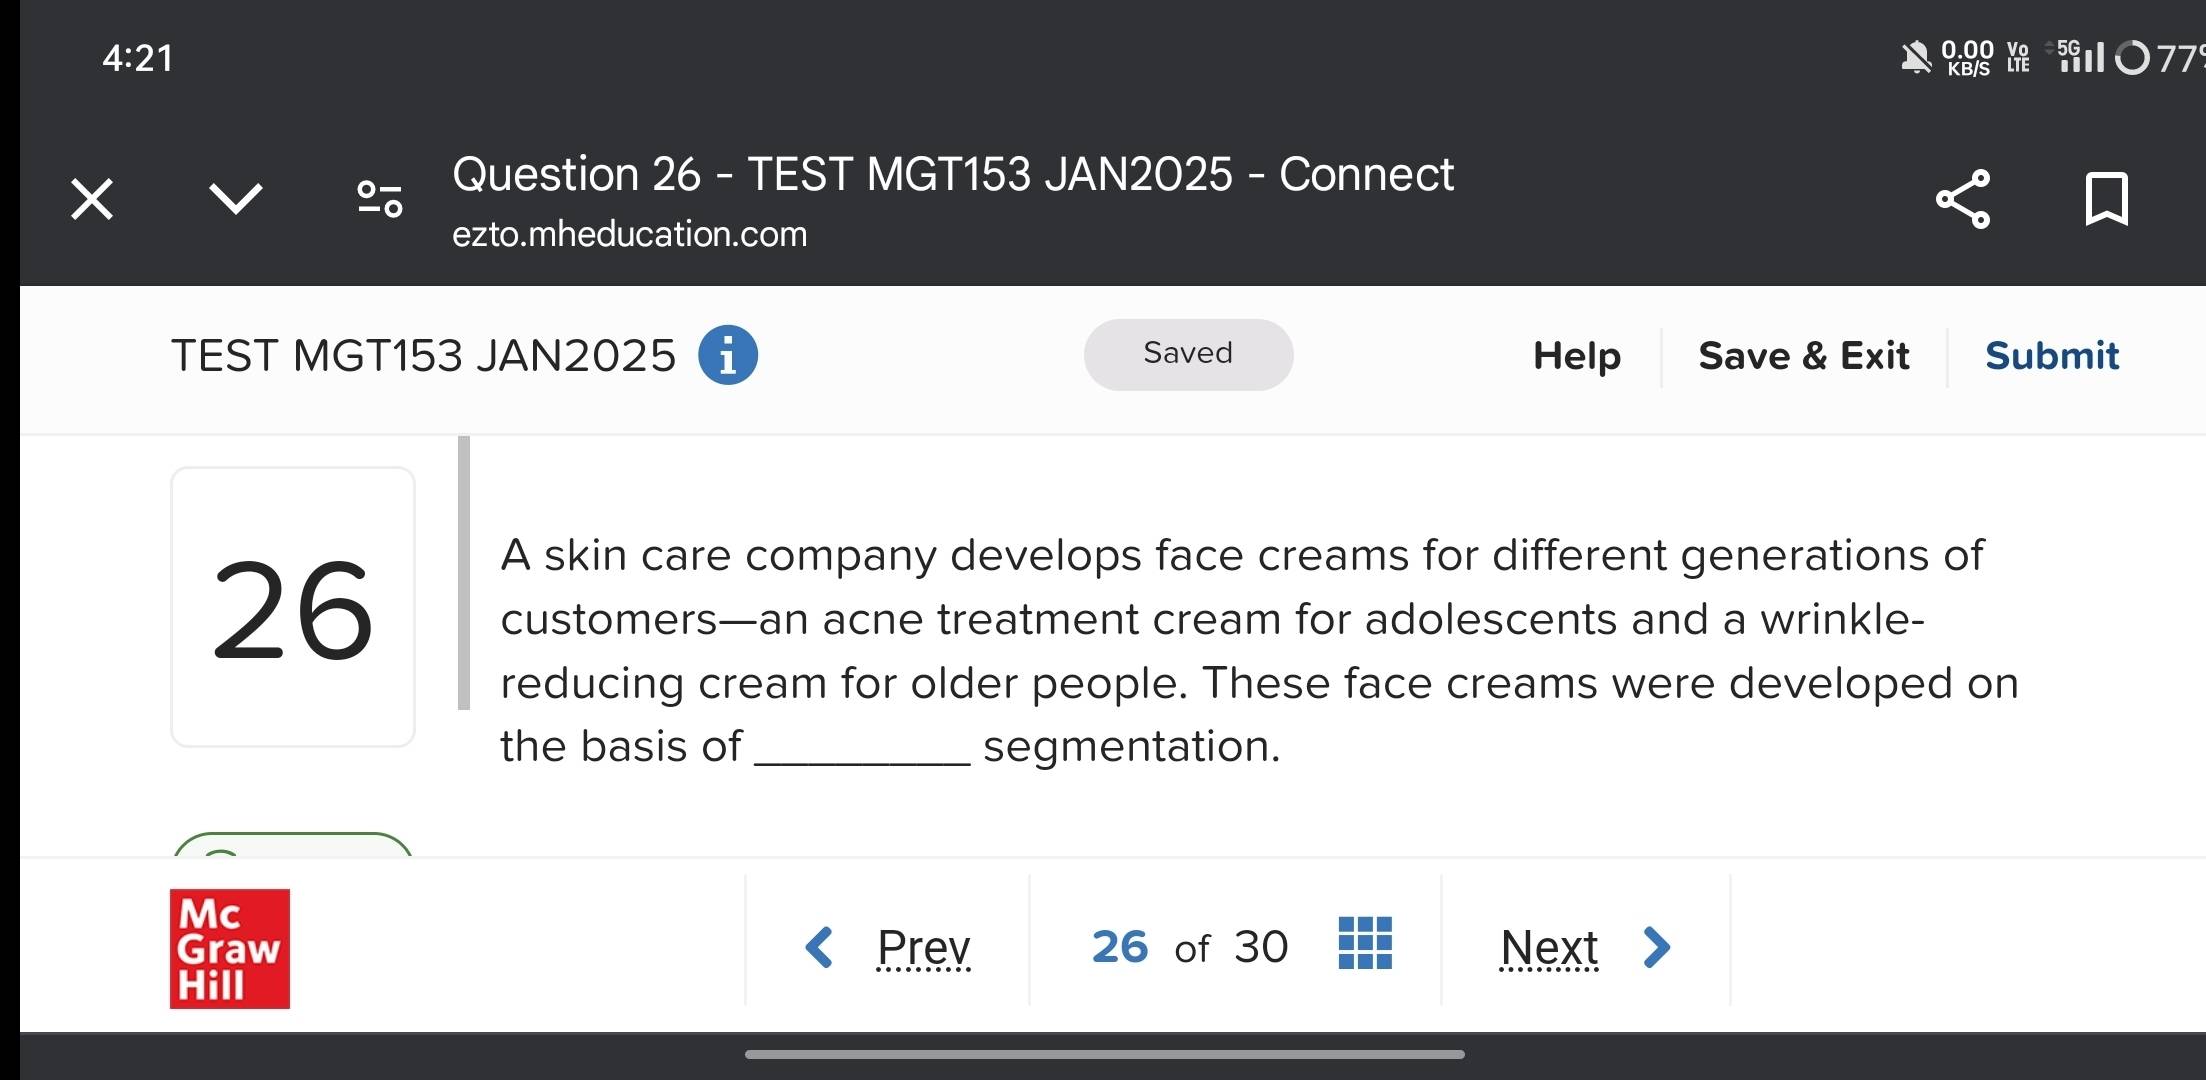Open the share options for this page

[x=1961, y=200]
